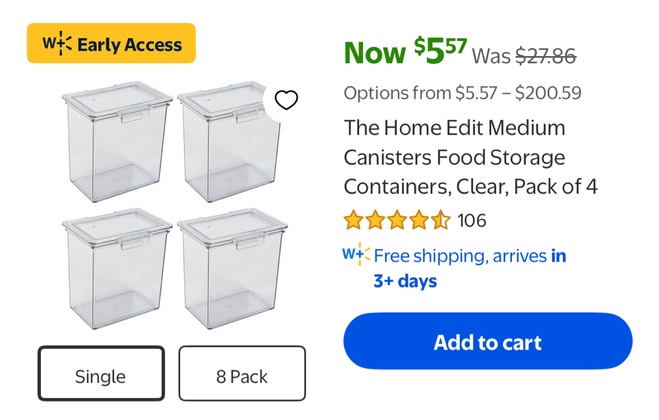Choose the 8 Pack variant option
The image size is (659, 420).
click(242, 376)
